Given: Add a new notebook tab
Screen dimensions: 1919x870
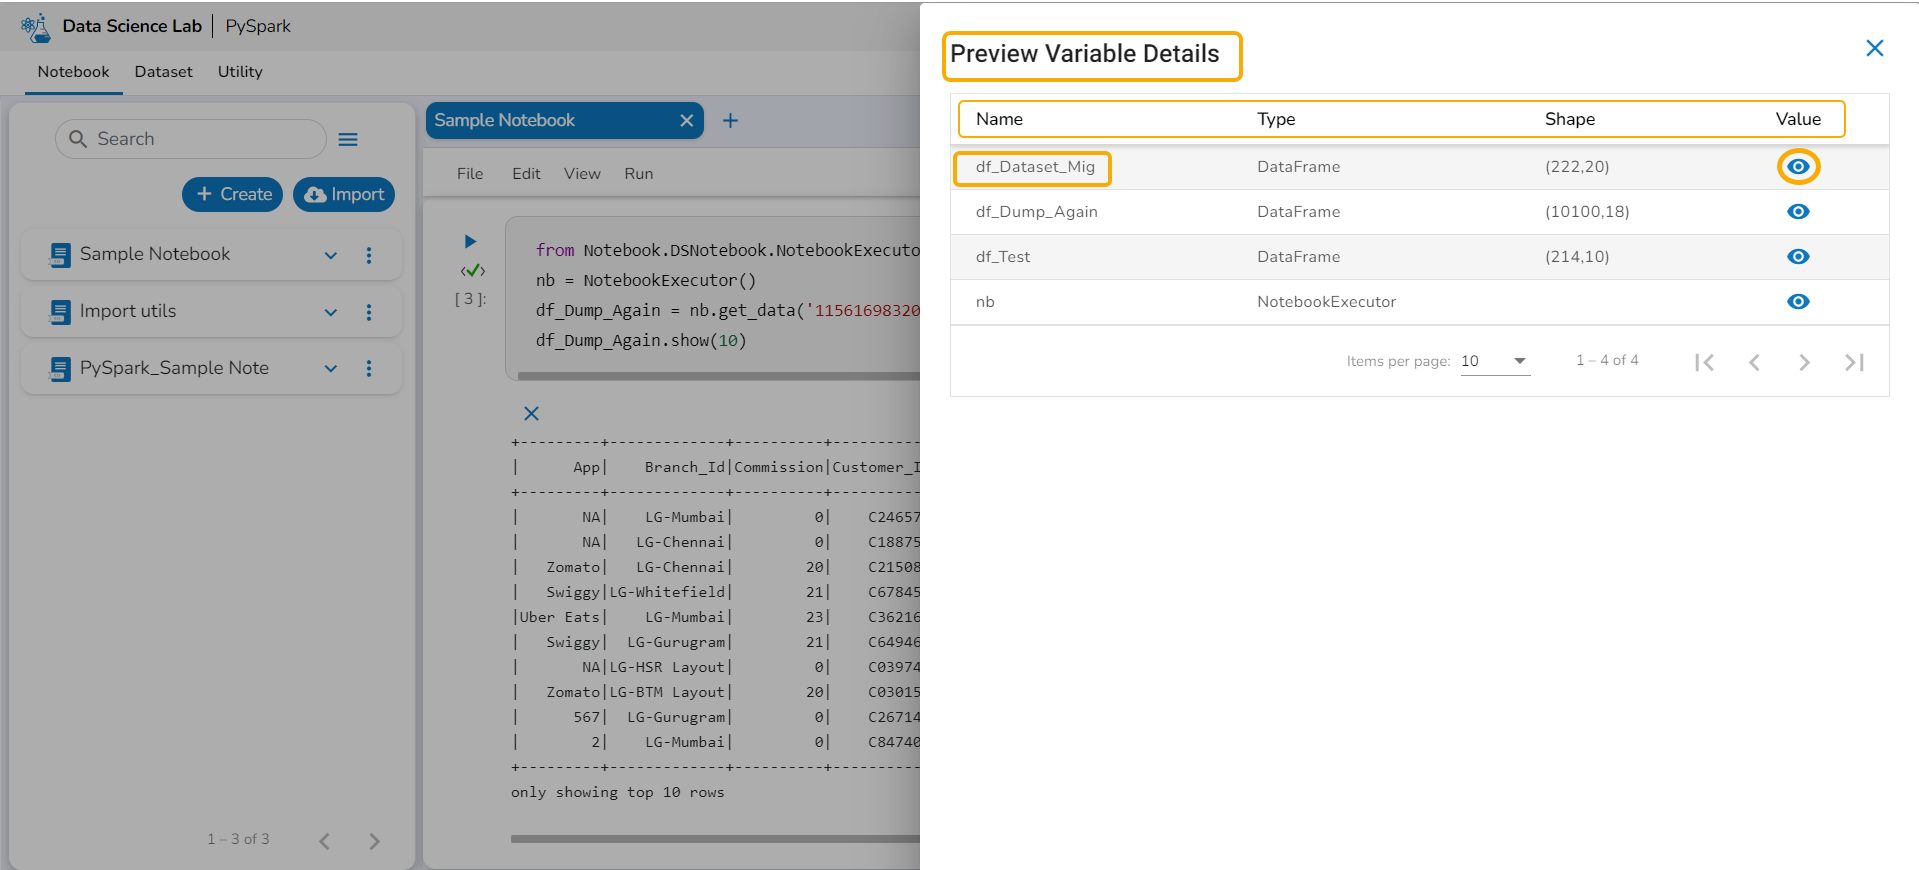Looking at the screenshot, I should point(731,121).
